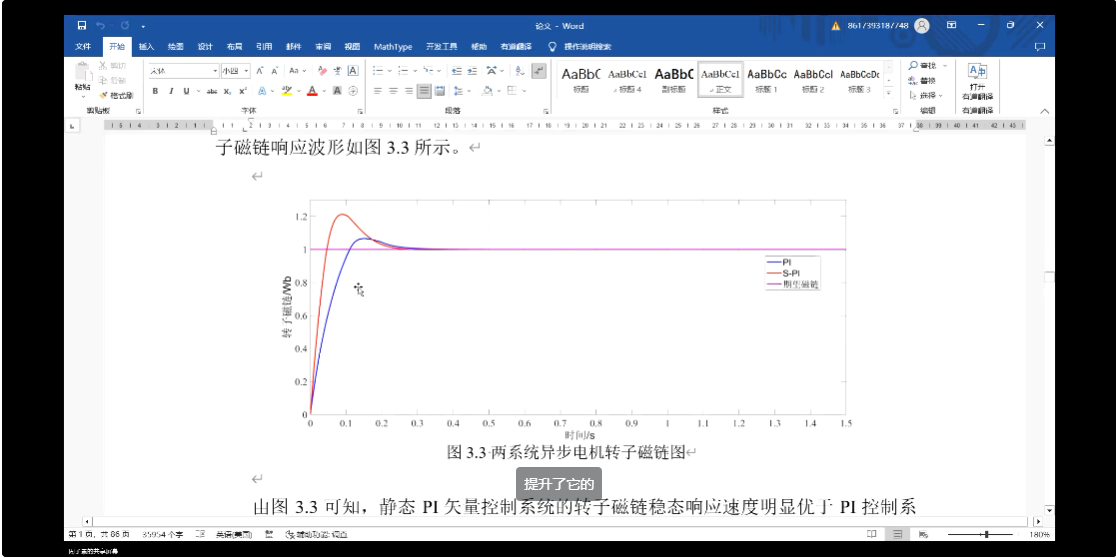Open the comments speech bubble icon

(x=1040, y=47)
